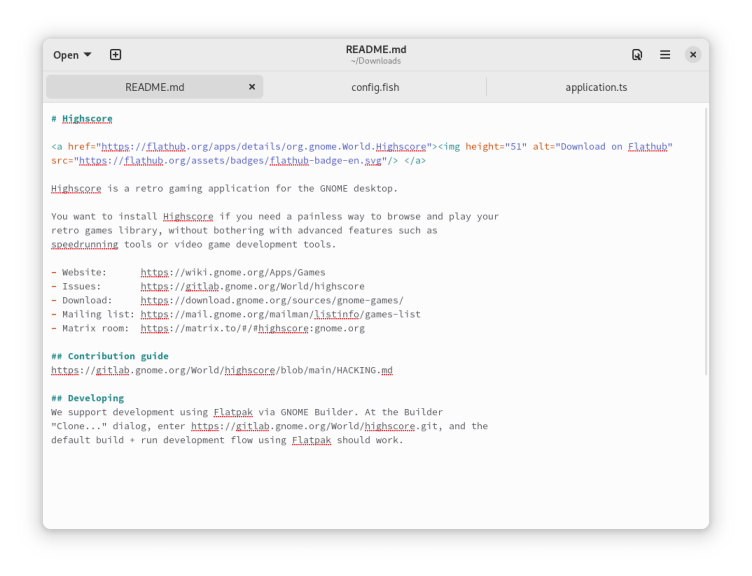
Task: Click the wiki.gnome.org Website URL
Action: pos(232,272)
